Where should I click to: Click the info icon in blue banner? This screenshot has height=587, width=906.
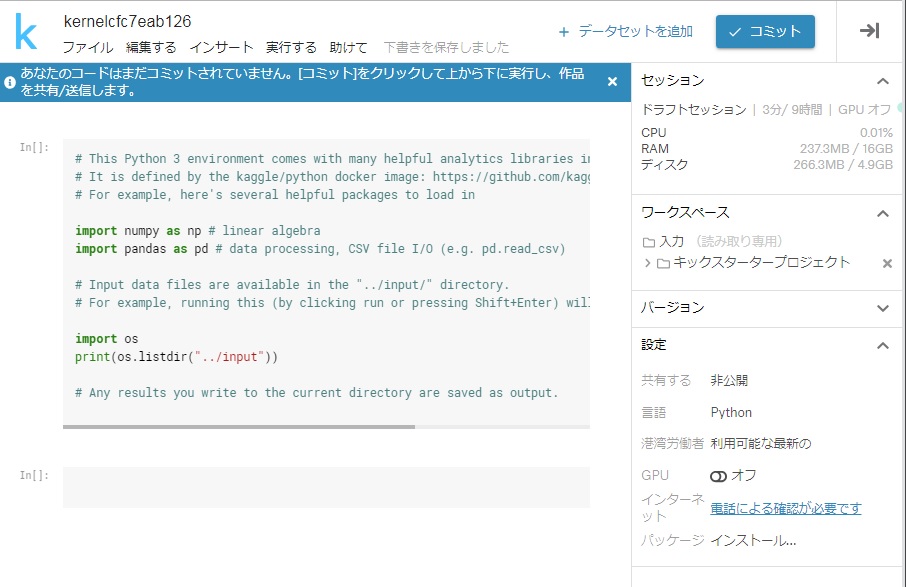[10, 82]
